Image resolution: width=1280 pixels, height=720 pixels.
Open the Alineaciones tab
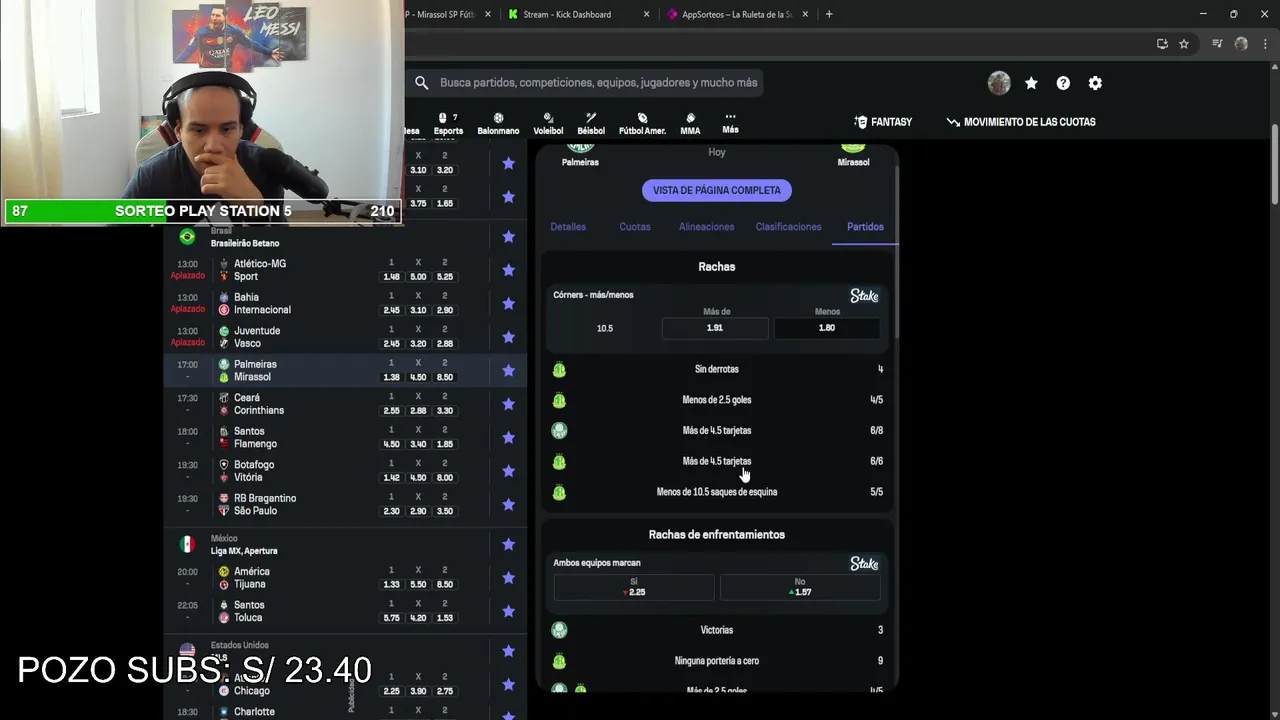(x=707, y=227)
